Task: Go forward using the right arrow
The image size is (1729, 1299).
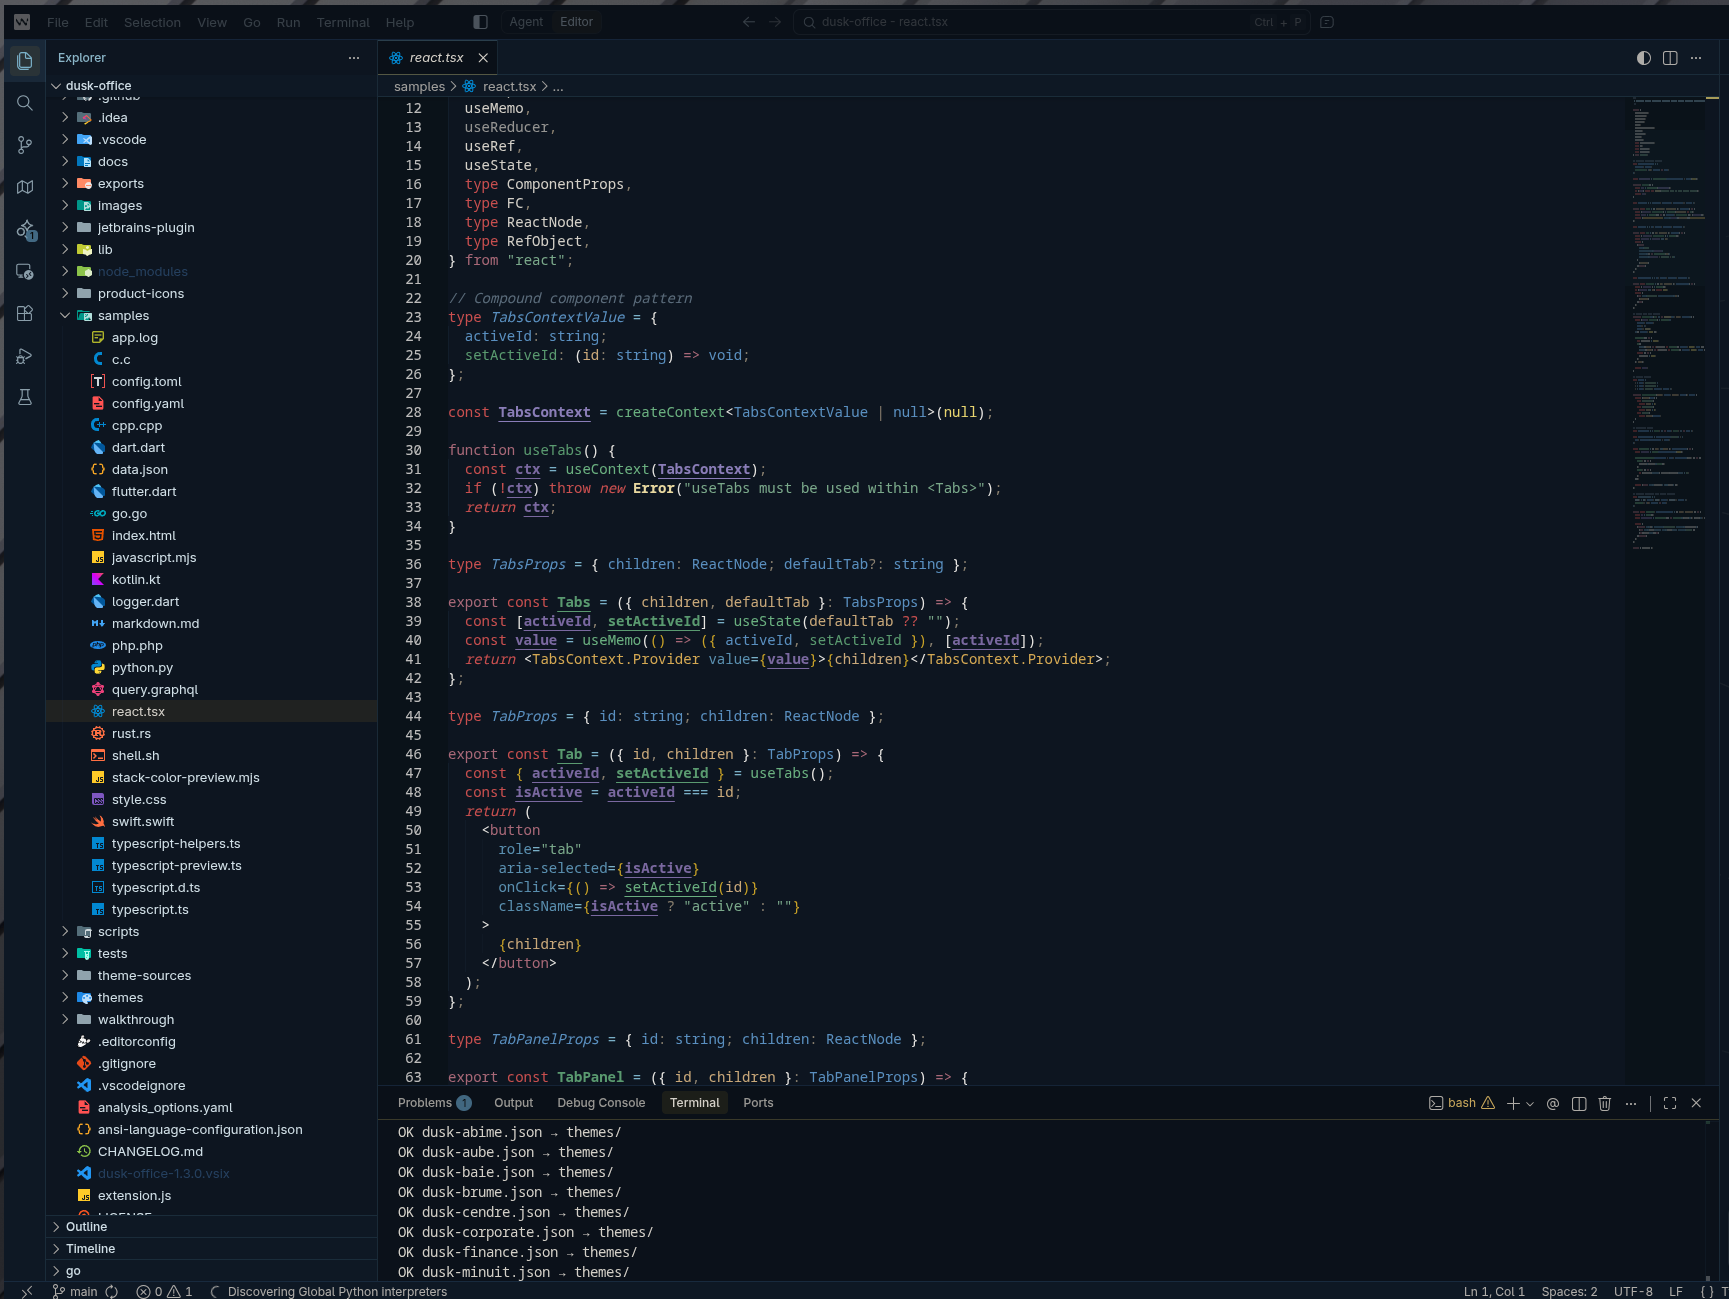Action: point(775,22)
